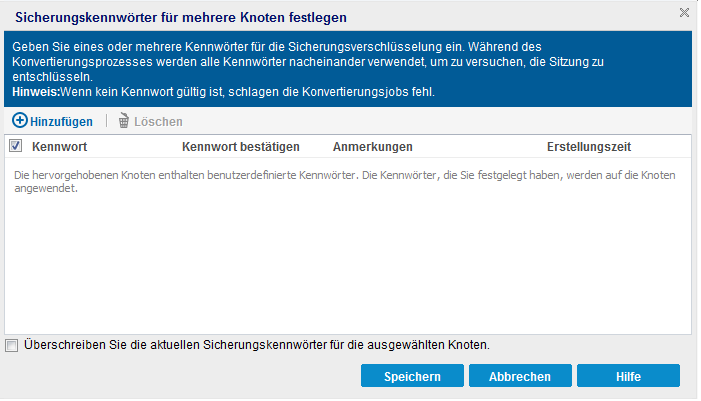This screenshot has height=401, width=701.
Task: Toggle the select-all checkbox in the table header
Action: coord(15,146)
